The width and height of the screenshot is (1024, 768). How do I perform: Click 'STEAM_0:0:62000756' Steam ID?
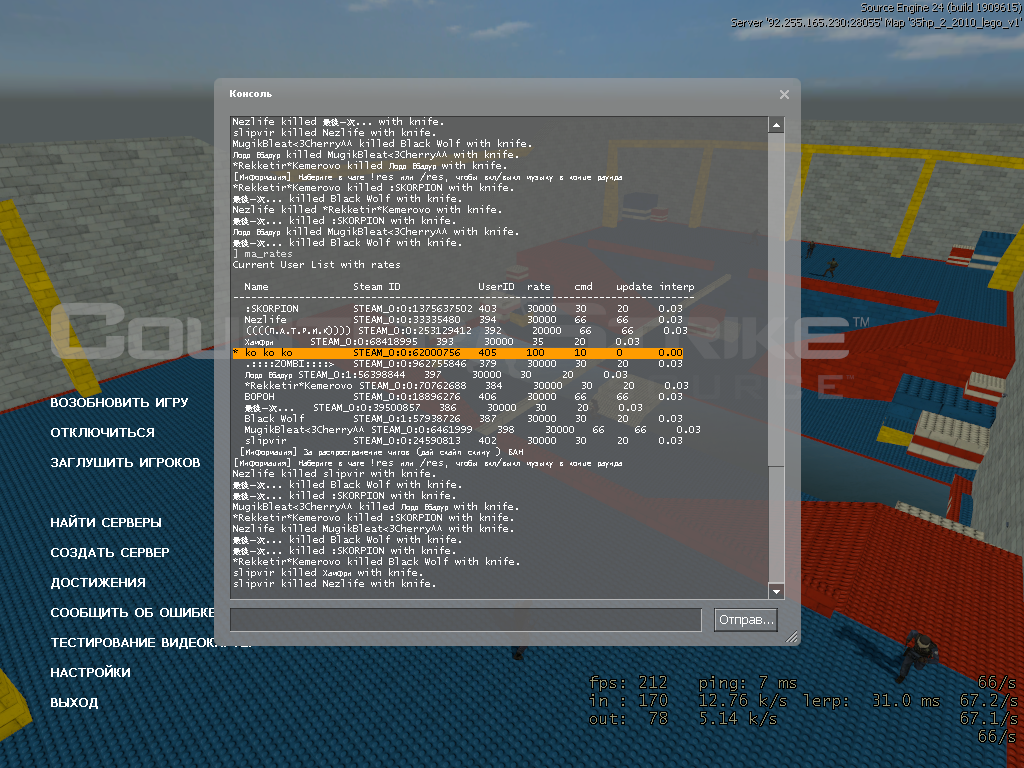coord(407,353)
